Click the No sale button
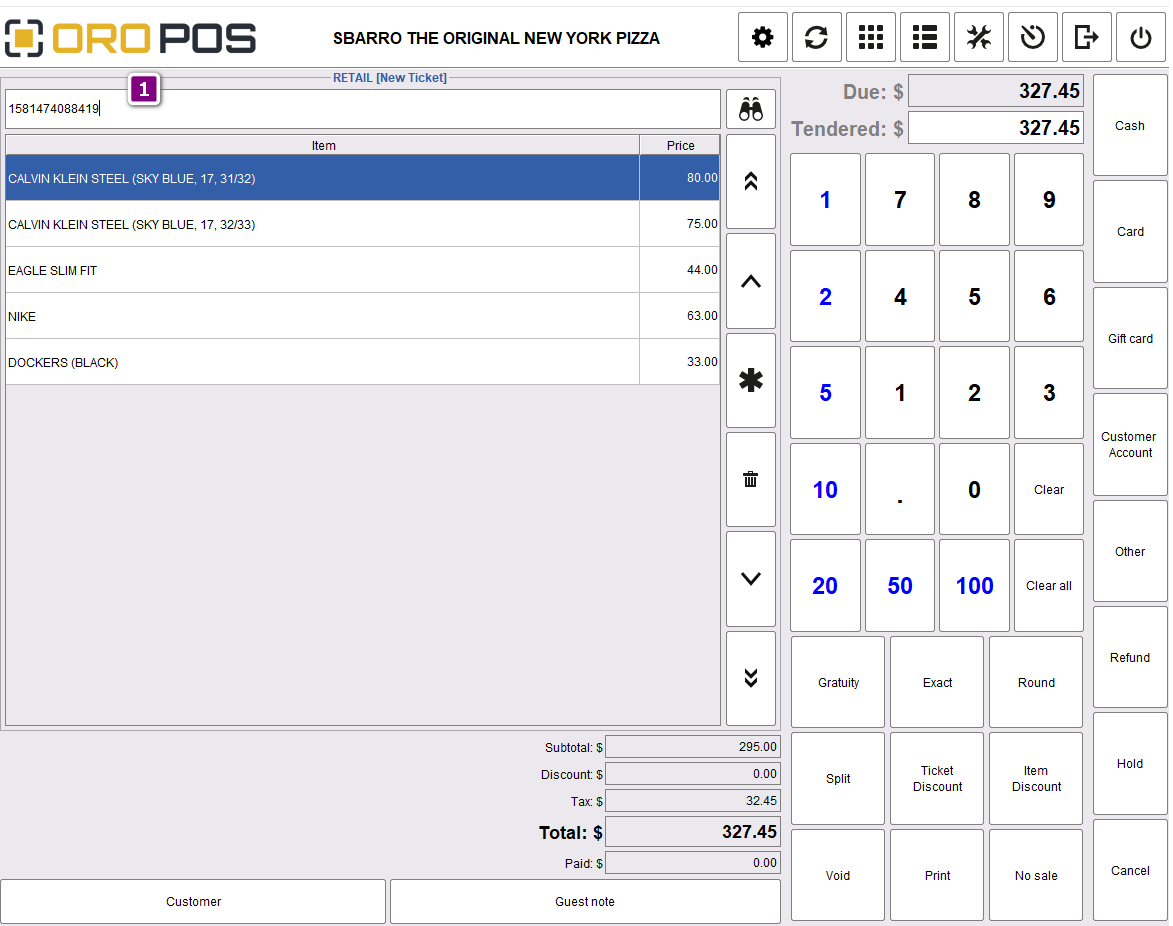1173x926 pixels. 1036,875
